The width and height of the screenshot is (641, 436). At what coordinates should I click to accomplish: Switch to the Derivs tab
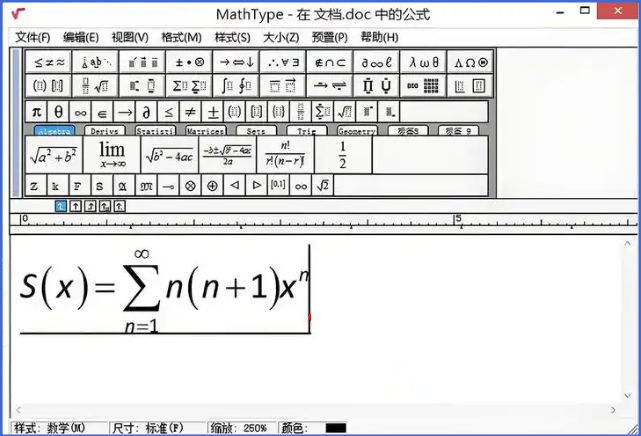pyautogui.click(x=105, y=131)
